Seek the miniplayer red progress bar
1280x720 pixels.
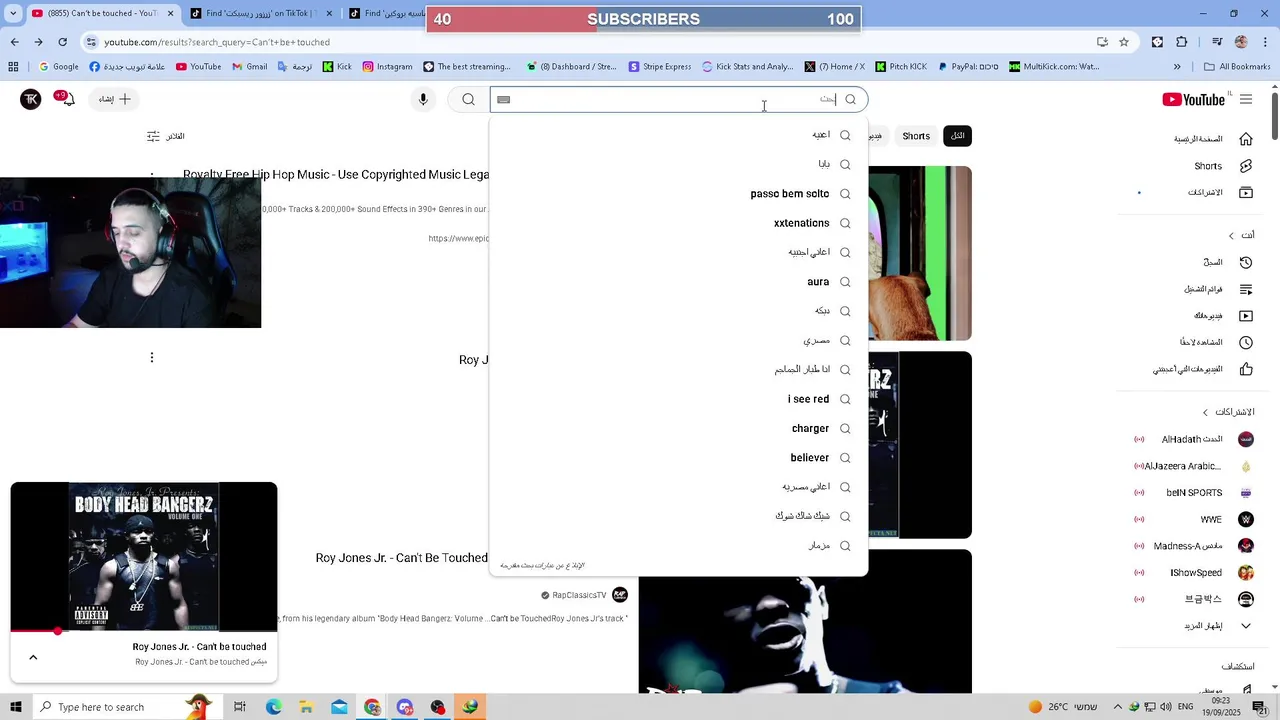pos(144,631)
